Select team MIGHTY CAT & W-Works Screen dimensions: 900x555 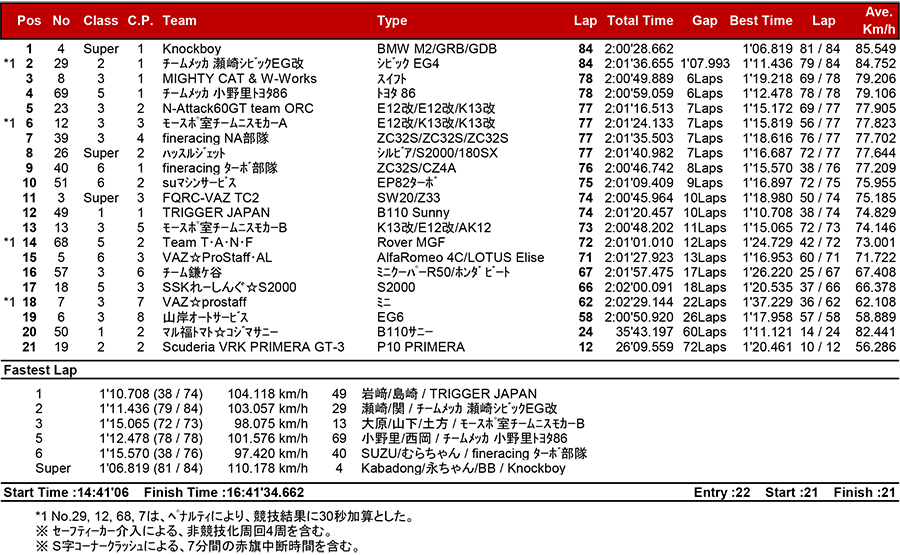click(x=239, y=79)
